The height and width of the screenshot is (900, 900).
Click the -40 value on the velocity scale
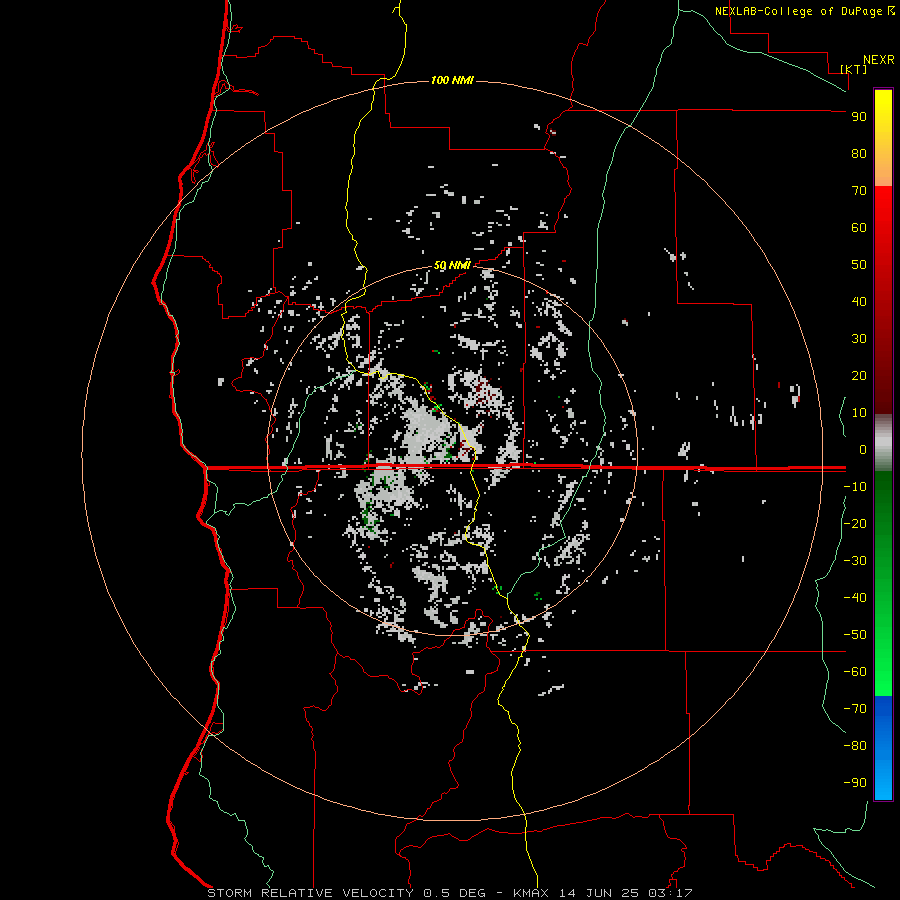point(855,598)
